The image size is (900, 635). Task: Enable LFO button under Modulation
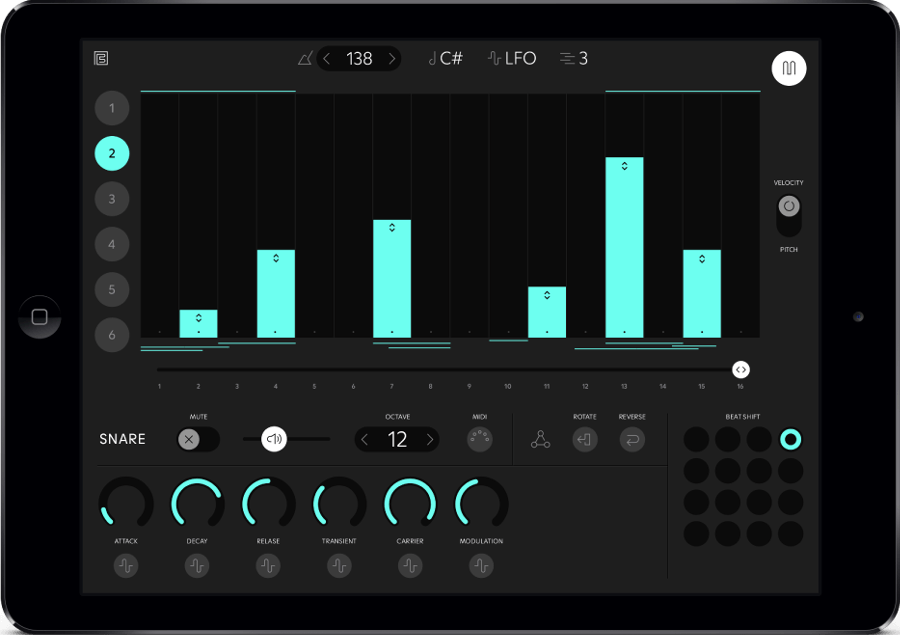[x=481, y=566]
